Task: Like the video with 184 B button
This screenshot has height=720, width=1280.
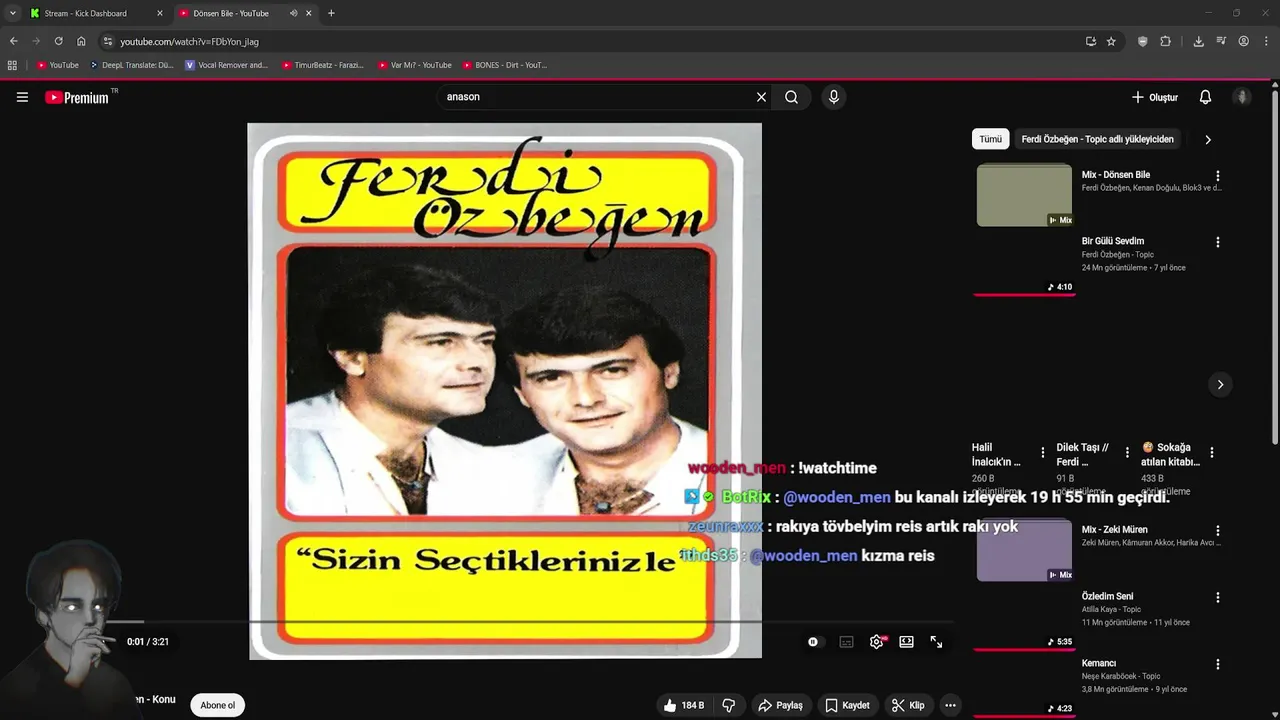Action: click(683, 705)
